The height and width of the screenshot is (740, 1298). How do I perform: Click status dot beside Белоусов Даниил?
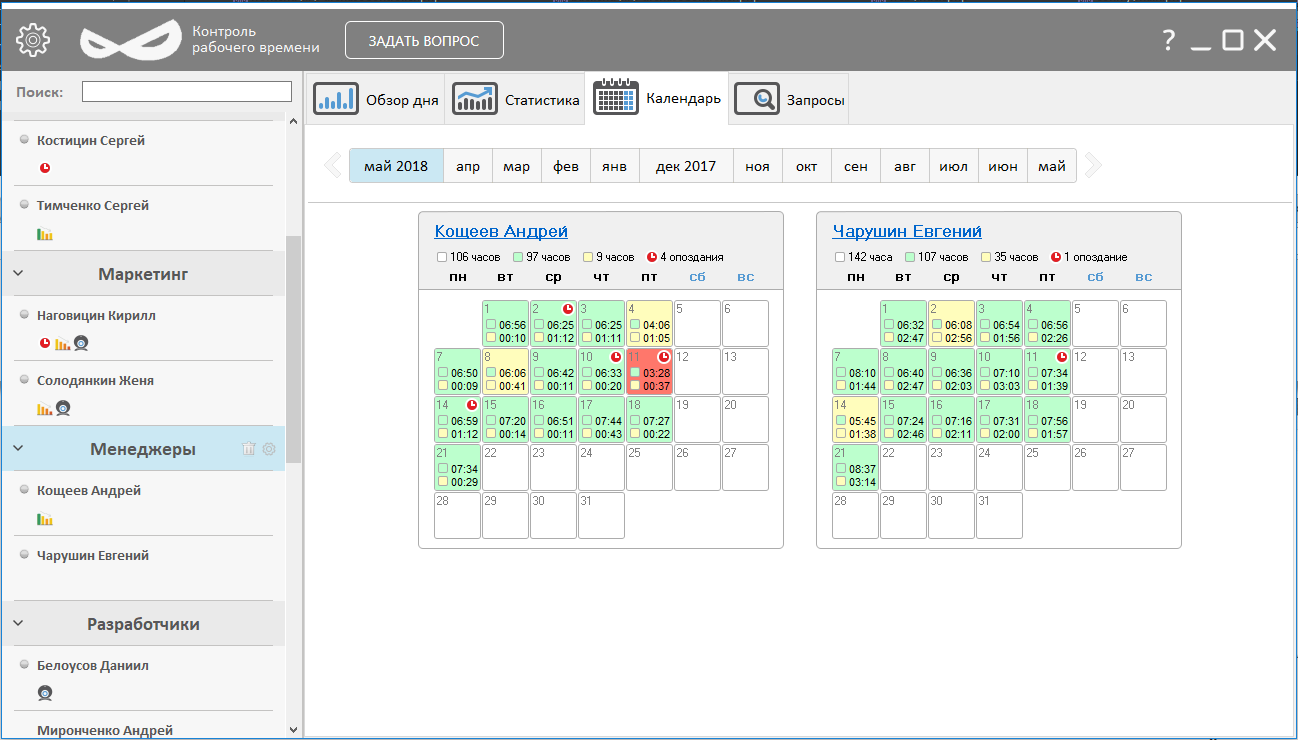(x=24, y=665)
